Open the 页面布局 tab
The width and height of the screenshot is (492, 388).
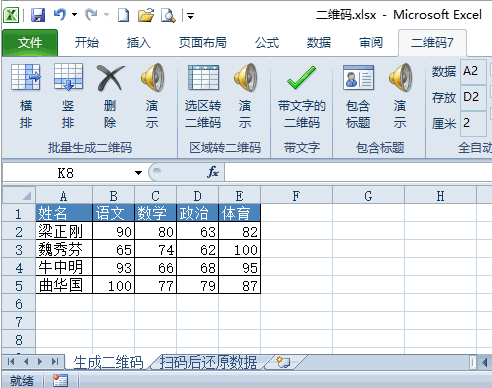(x=203, y=43)
